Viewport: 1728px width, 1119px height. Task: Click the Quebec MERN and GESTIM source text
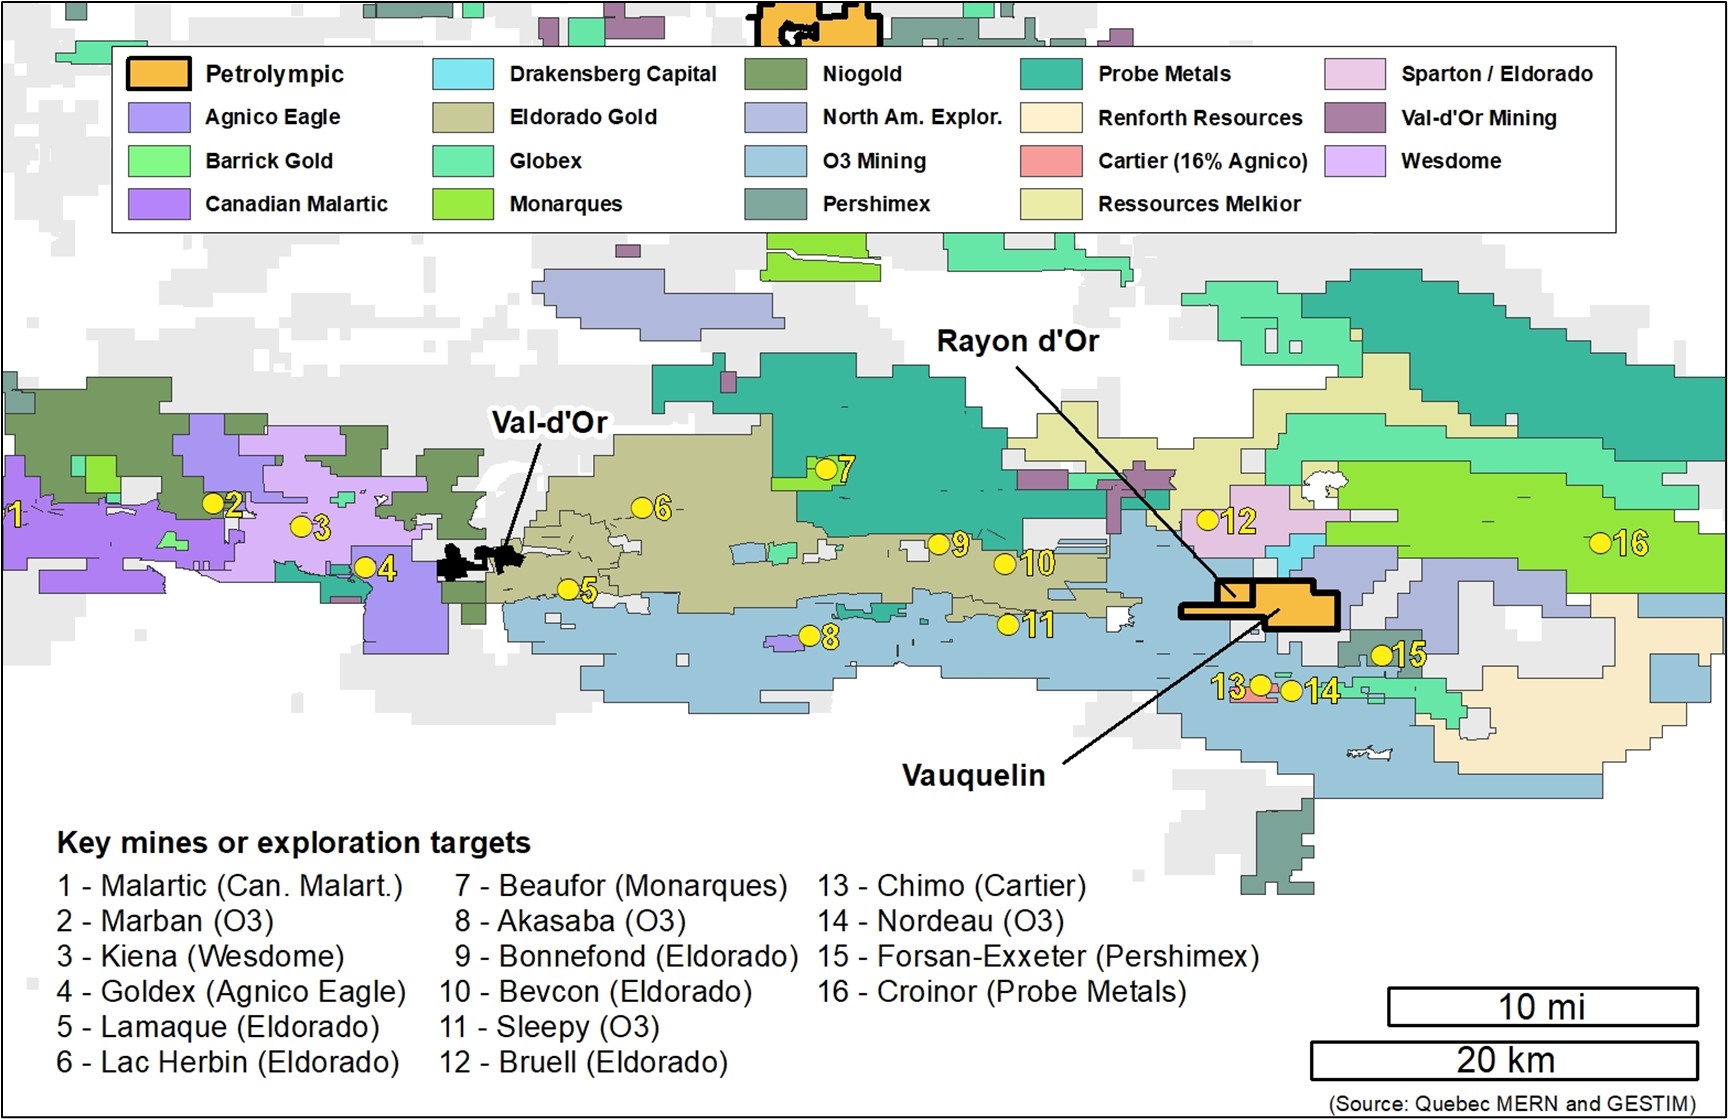[x=1512, y=1103]
